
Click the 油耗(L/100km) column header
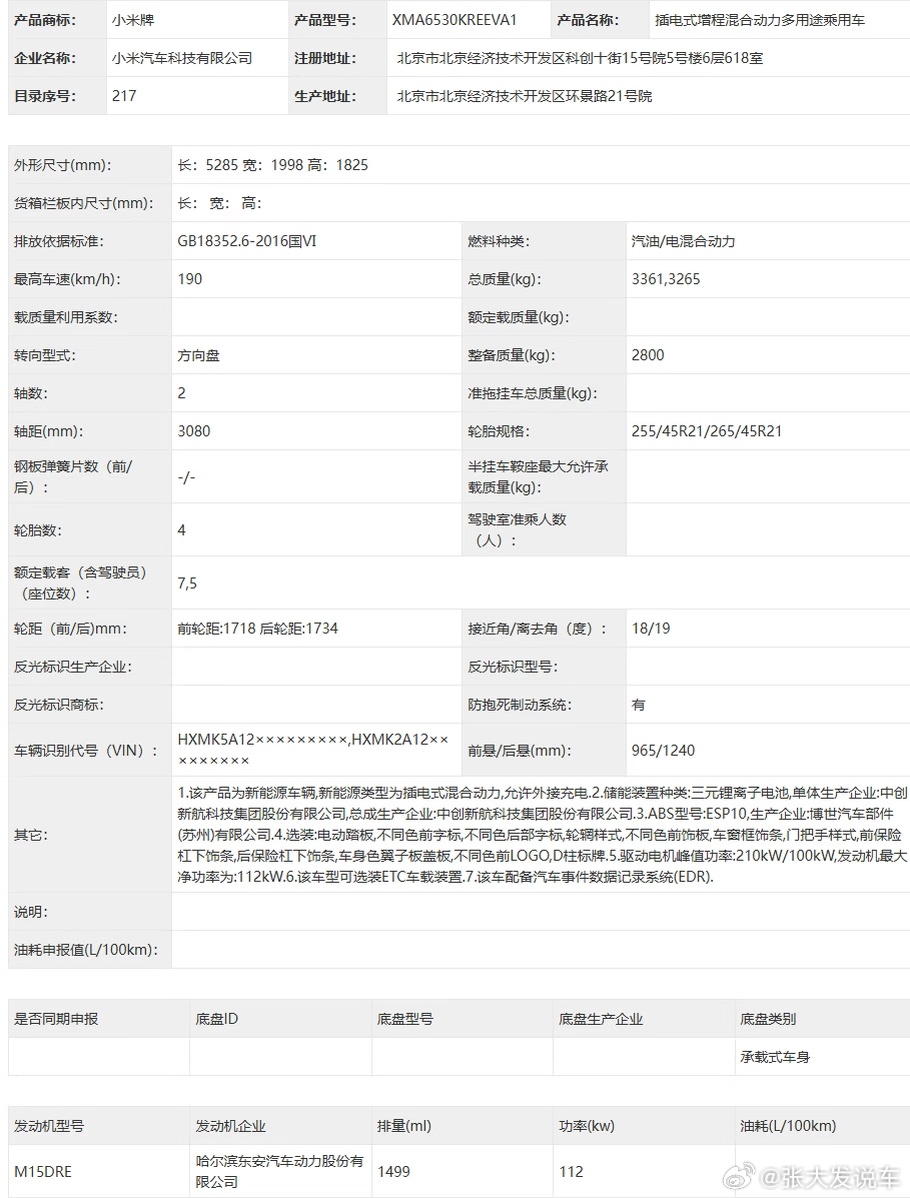click(788, 1125)
